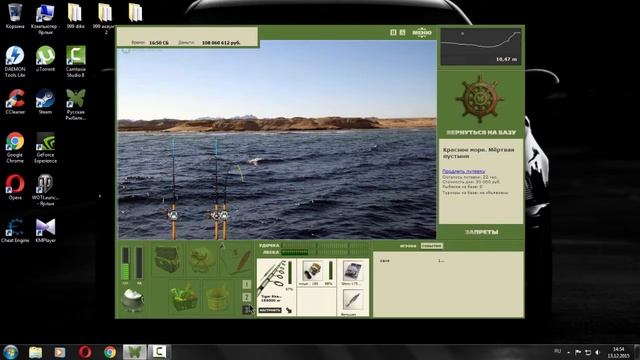The image size is (640, 360).
Task: Select the Русская Рыбалка desktop shortcut
Action: coord(76,104)
